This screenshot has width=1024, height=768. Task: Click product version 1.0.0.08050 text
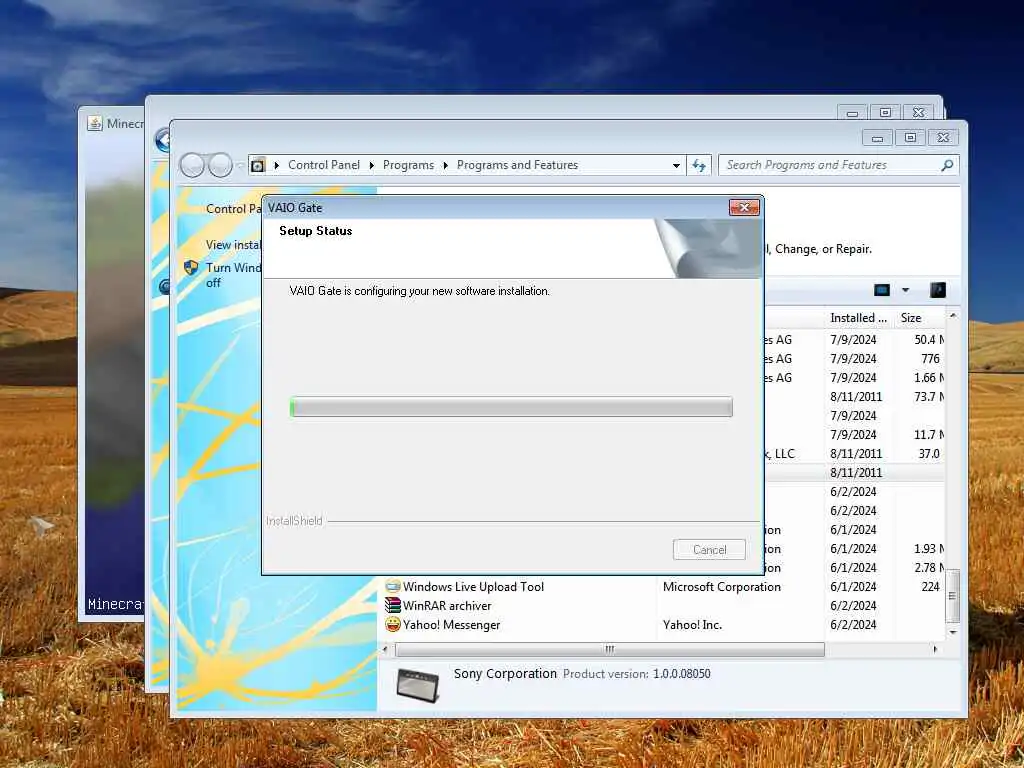click(x=681, y=673)
